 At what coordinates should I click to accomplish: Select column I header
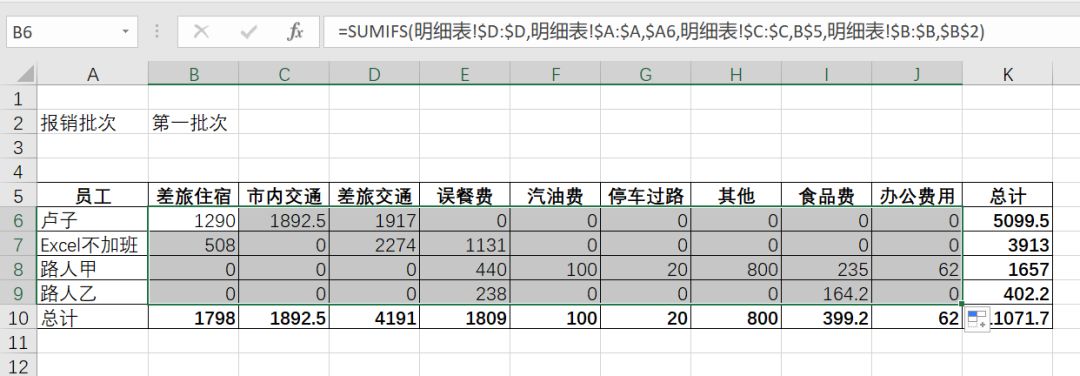[826, 75]
